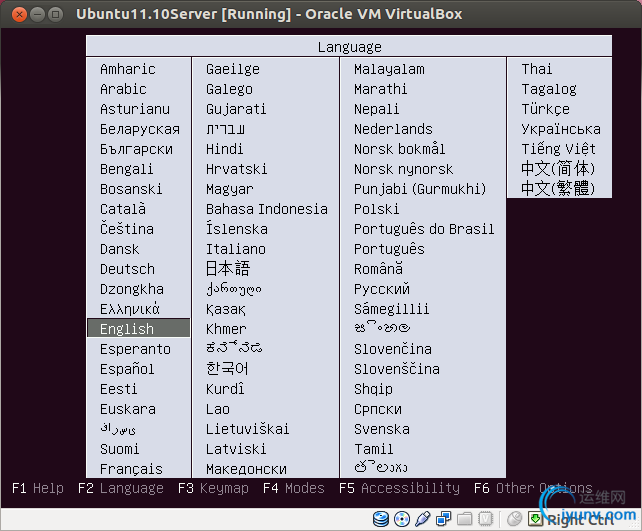642x531 pixels.
Task: Select Amharic from the language list
Action: click(128, 69)
